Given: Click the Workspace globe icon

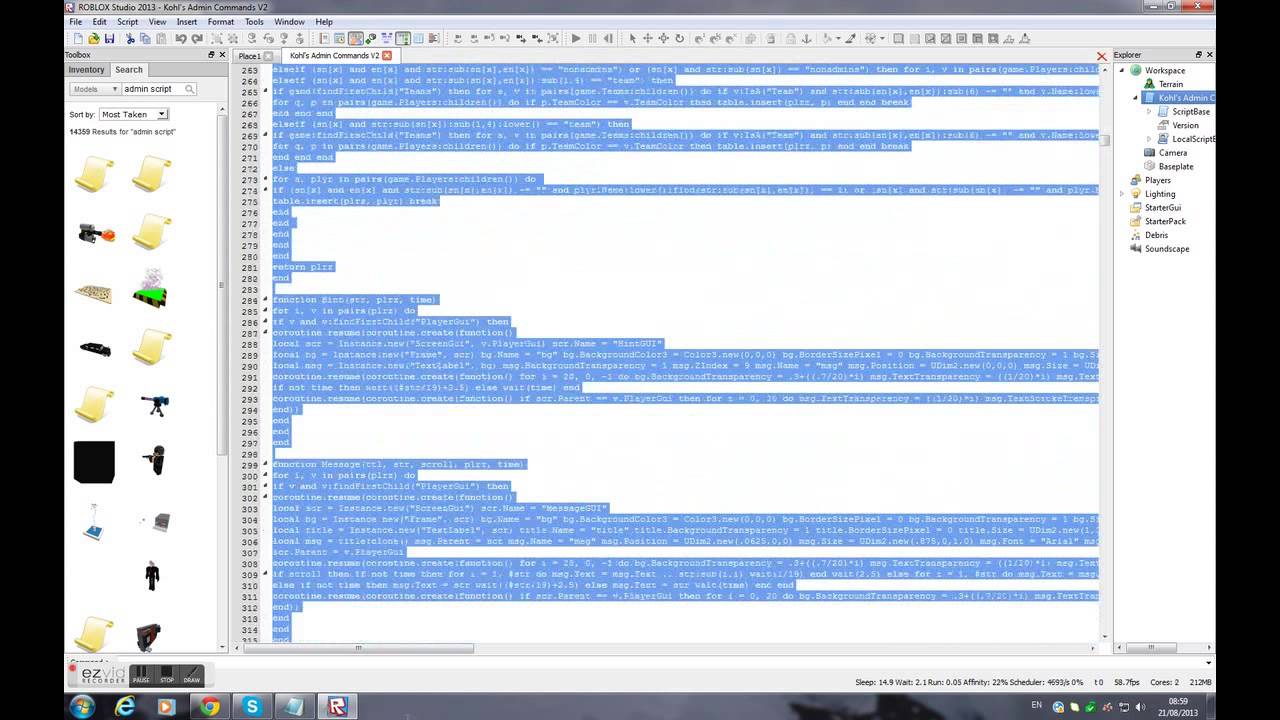Looking at the screenshot, I should 1136,71.
